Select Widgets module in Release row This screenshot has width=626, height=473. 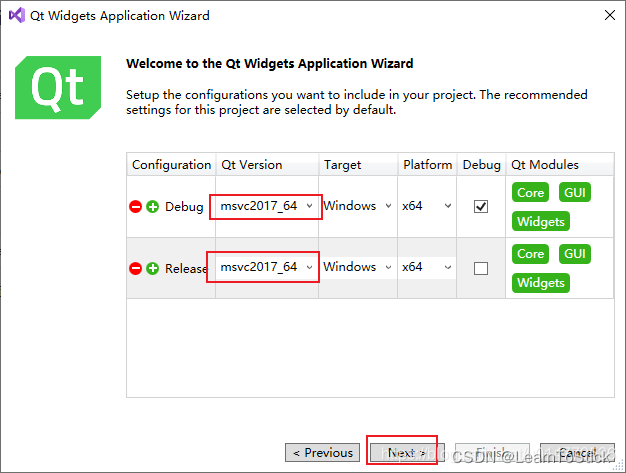(541, 283)
